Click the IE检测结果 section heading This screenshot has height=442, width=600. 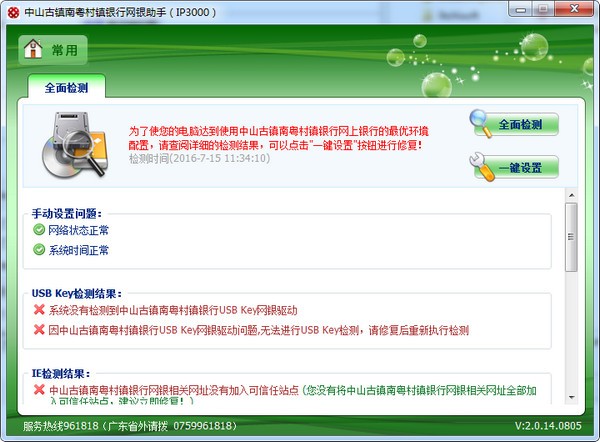60,373
